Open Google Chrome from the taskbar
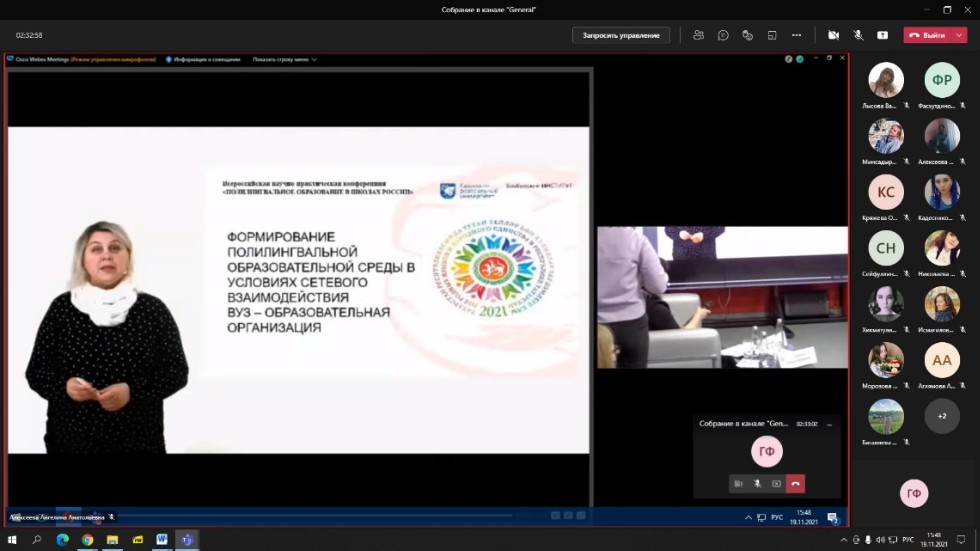The image size is (980, 551). (87, 540)
